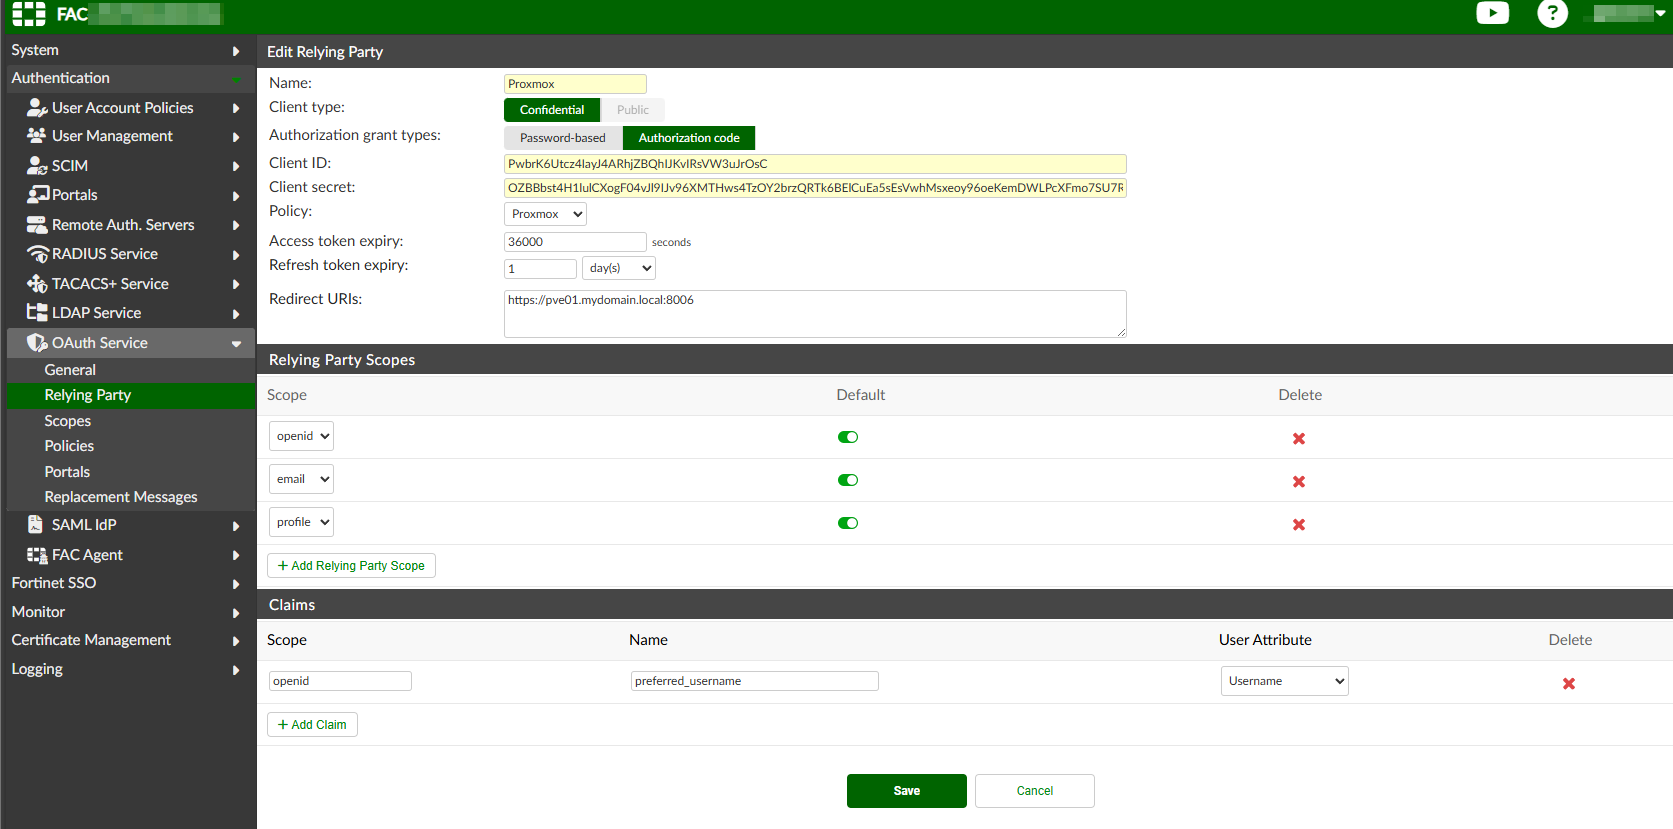Click Add Relying Party Scope button
The image size is (1673, 829).
pyautogui.click(x=351, y=566)
